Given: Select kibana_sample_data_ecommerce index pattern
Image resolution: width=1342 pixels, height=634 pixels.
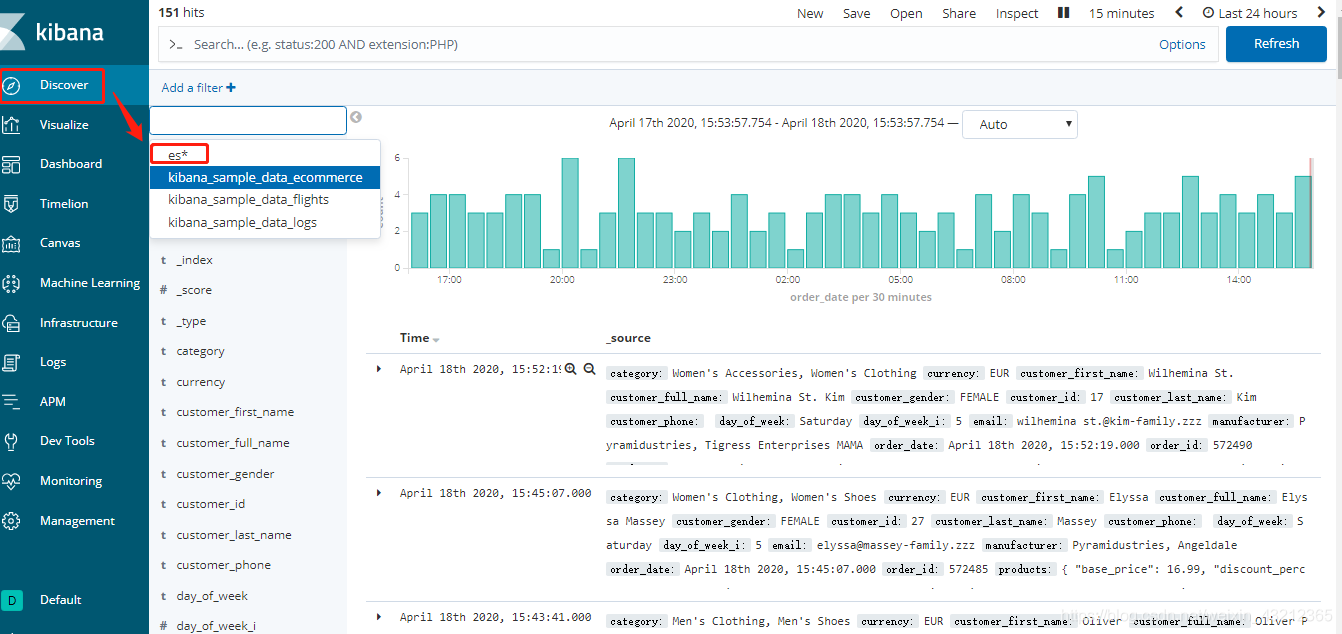Looking at the screenshot, I should [265, 177].
